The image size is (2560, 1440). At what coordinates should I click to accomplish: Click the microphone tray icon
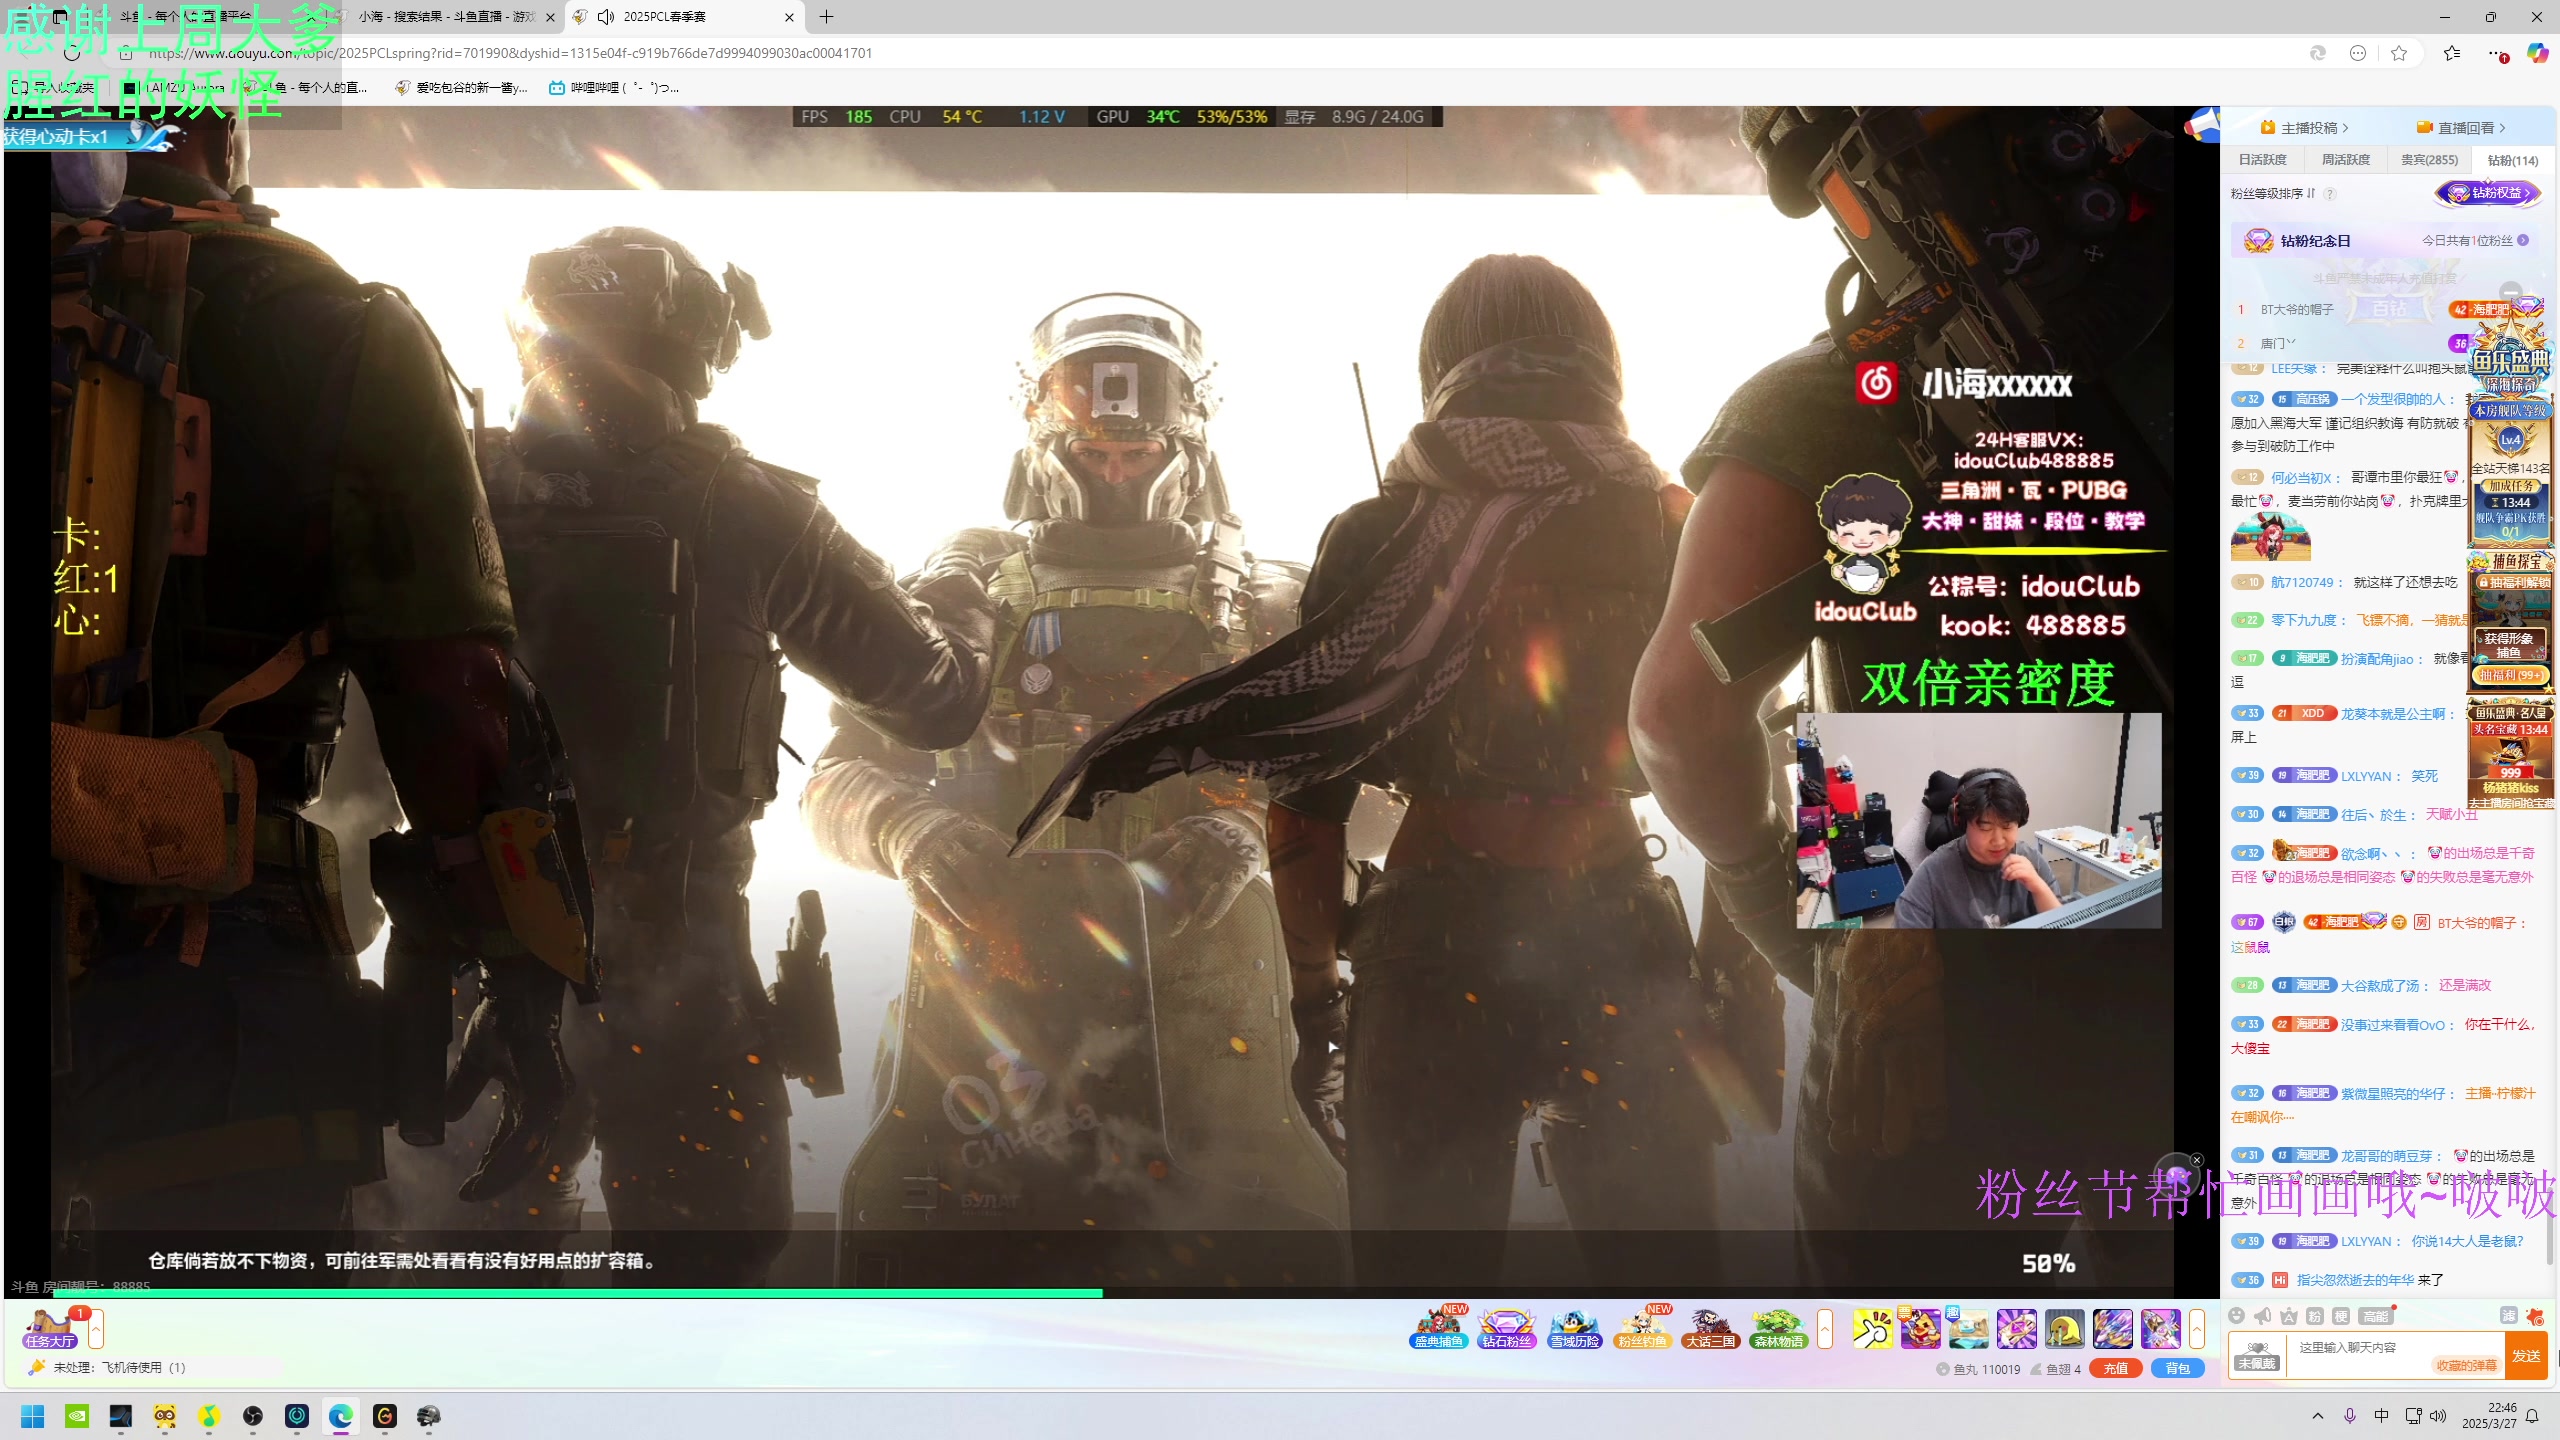click(x=2350, y=1416)
